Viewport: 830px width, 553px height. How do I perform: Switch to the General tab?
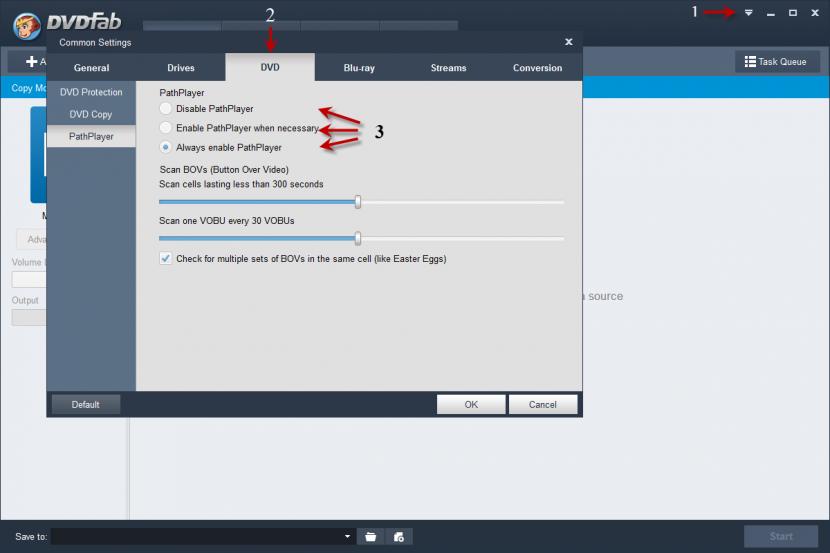92,68
